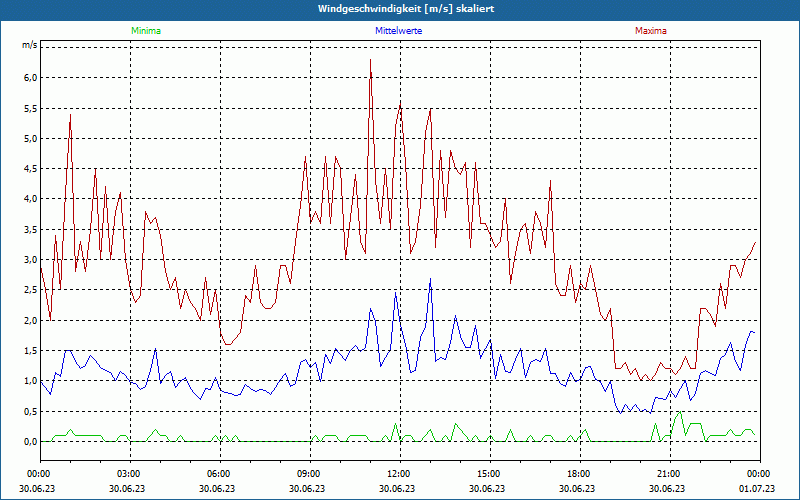
Task: Click the m/s unit label on y-axis
Action: click(29, 46)
